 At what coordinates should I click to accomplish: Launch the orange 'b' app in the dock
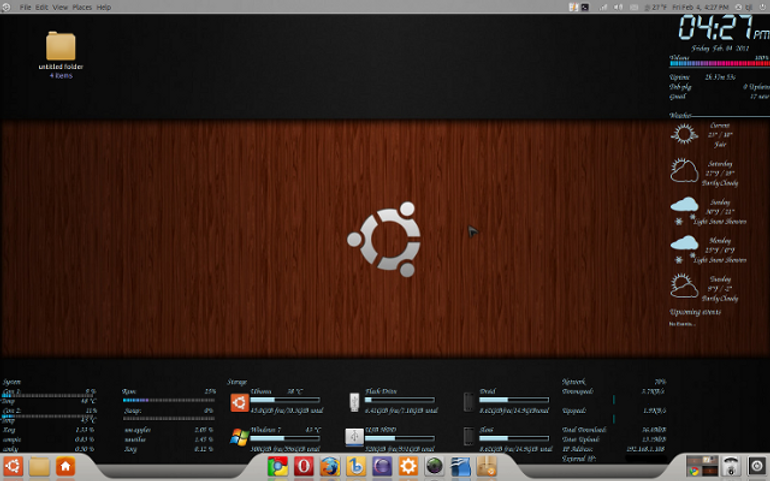[356, 466]
